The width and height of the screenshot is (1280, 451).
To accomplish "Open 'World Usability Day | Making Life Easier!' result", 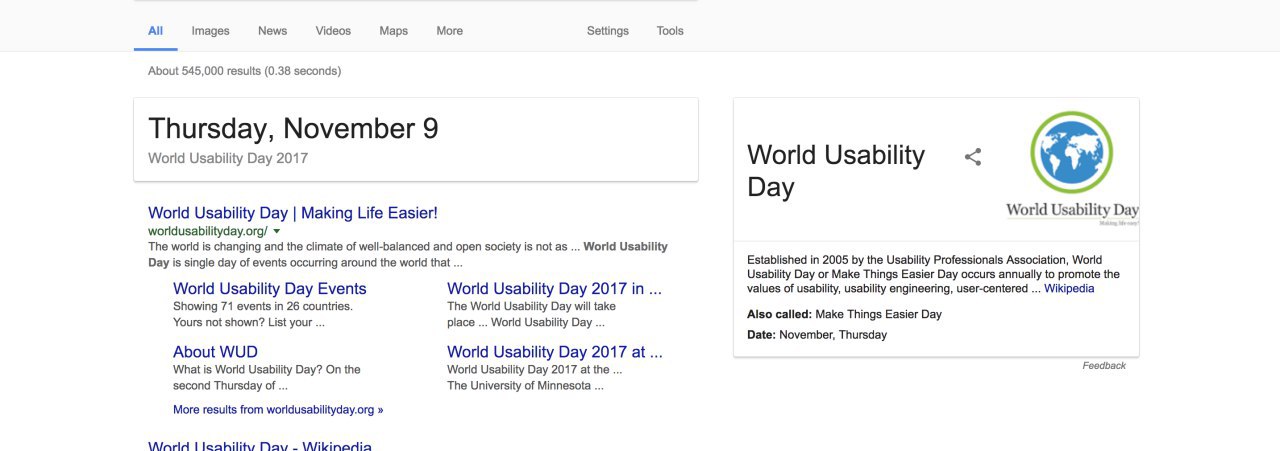I will [293, 213].
